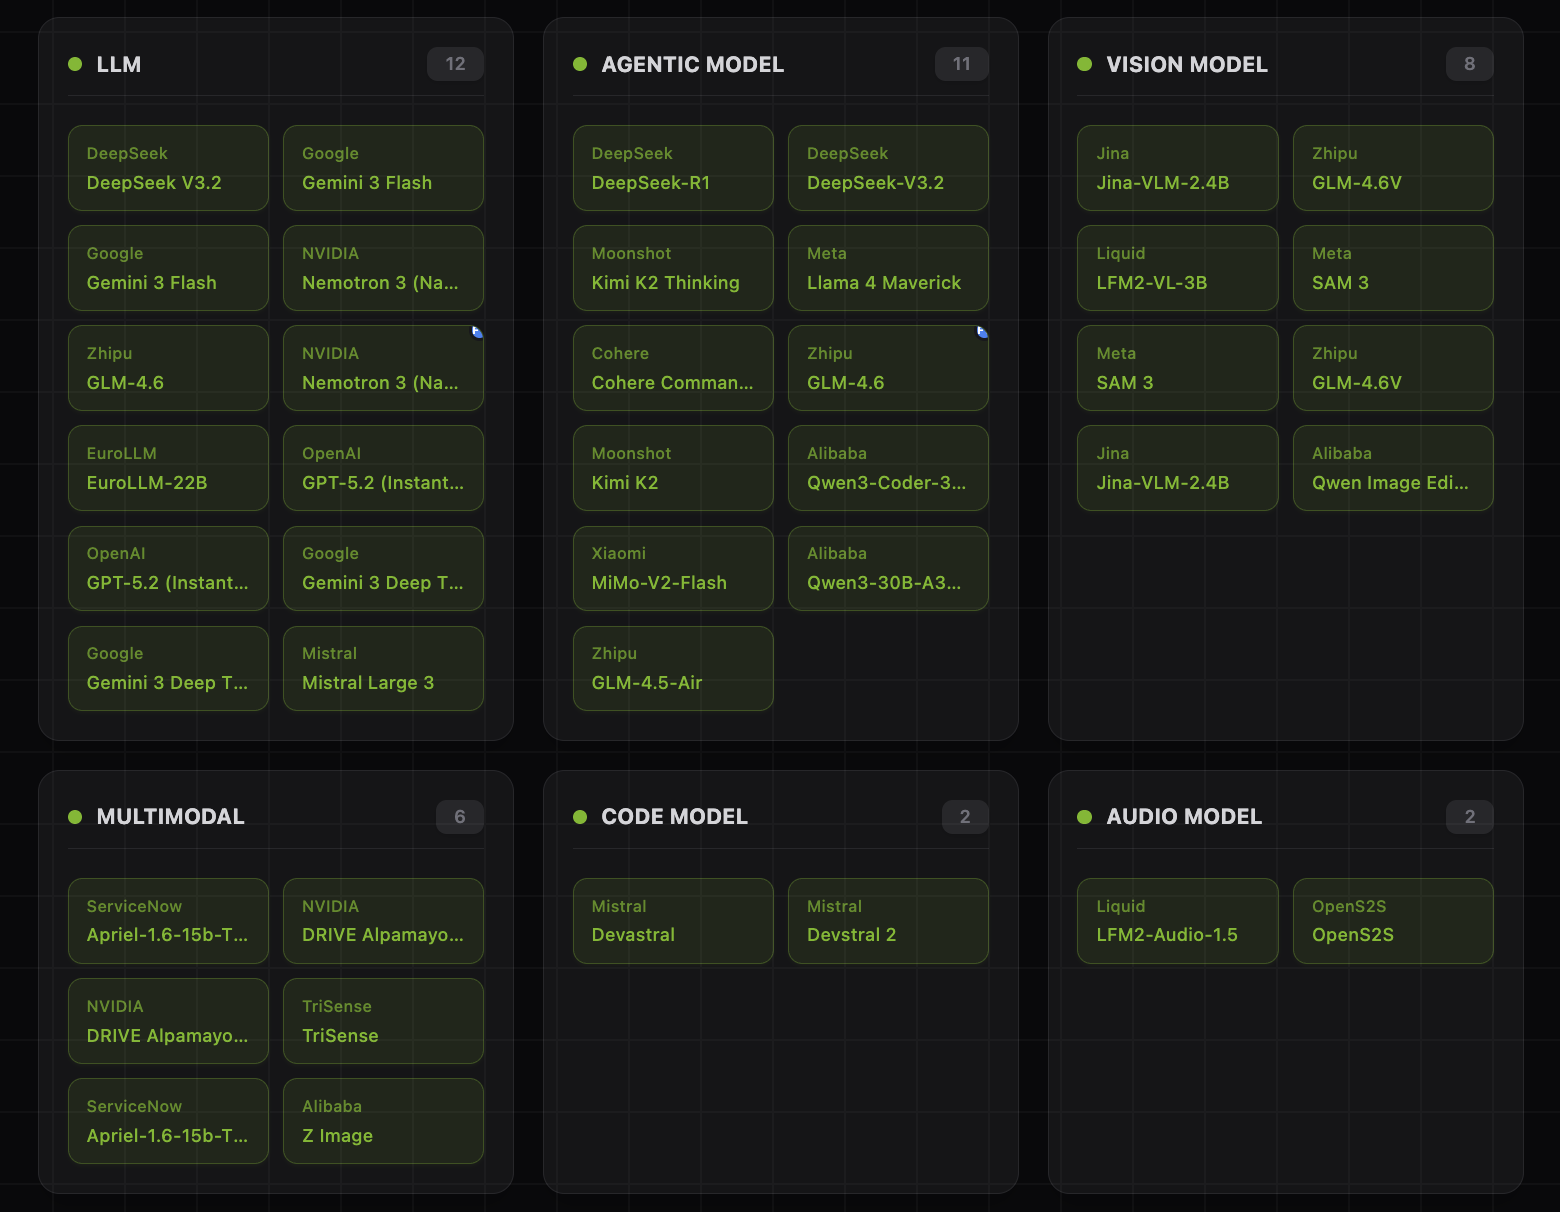This screenshot has width=1560, height=1212.
Task: Open the DeepSeek-R1 model card
Action: pyautogui.click(x=673, y=168)
